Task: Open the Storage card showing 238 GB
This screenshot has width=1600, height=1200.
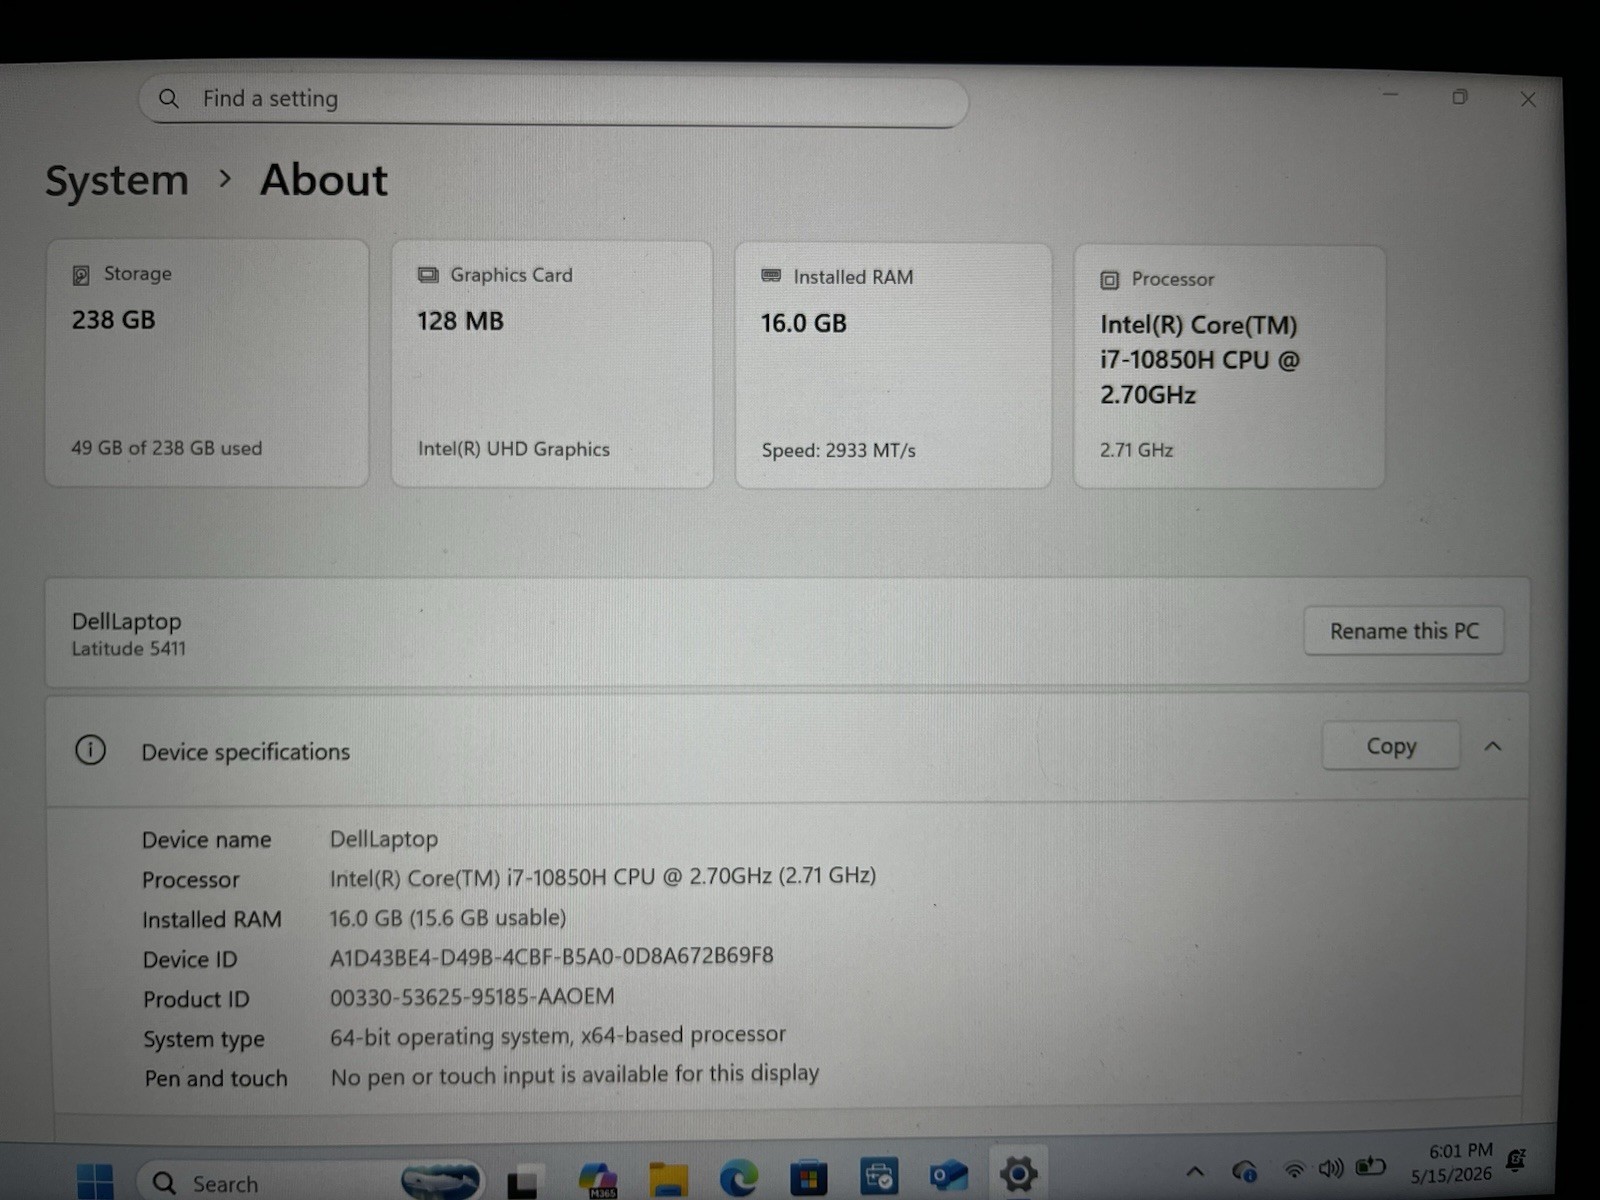Action: pos(207,363)
